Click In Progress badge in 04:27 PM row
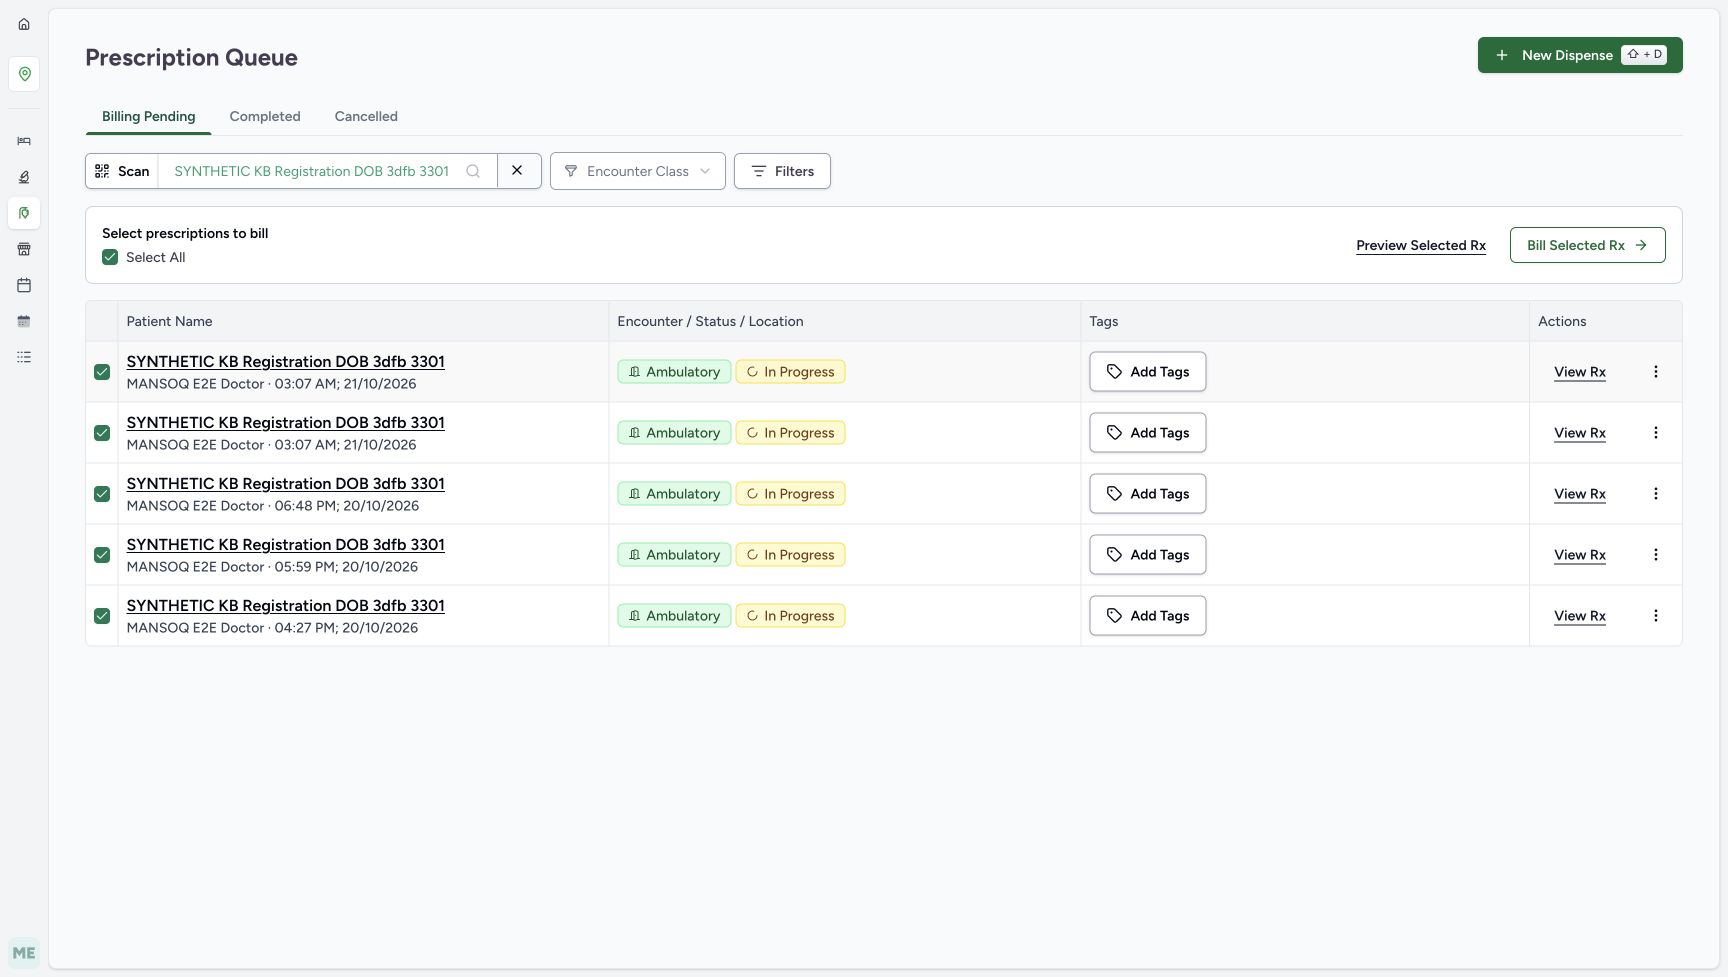 tap(790, 616)
